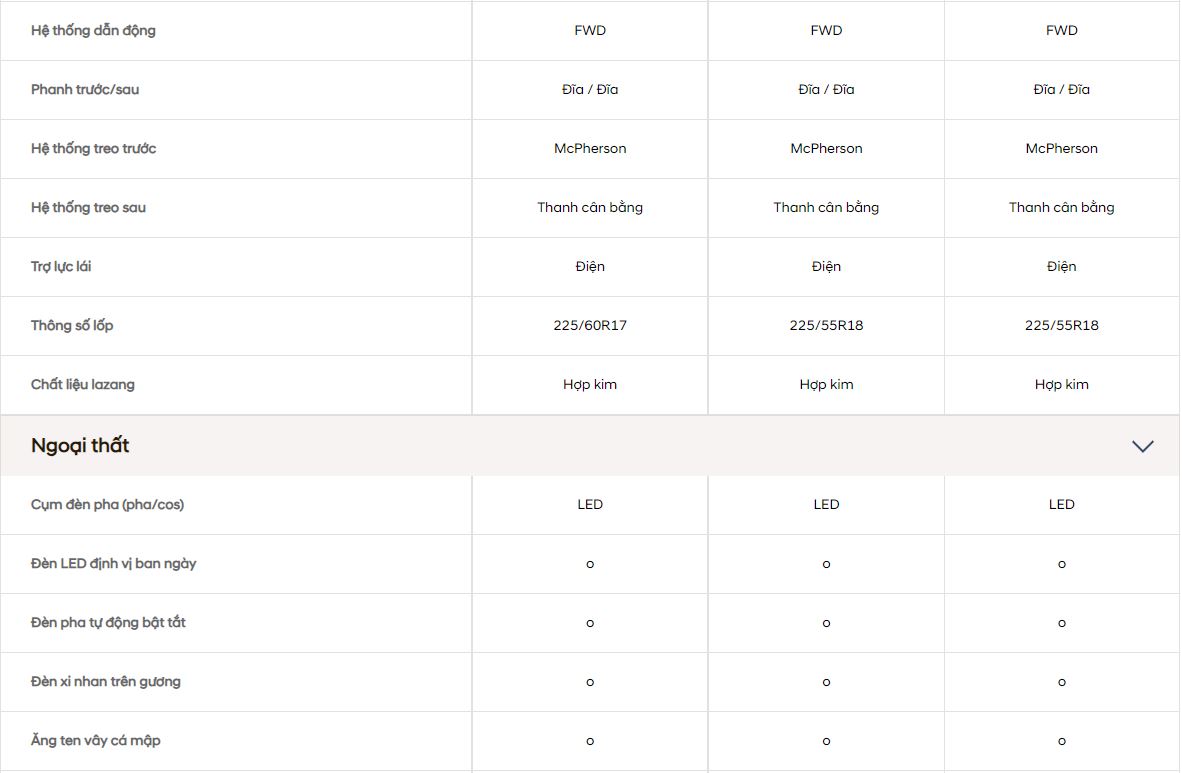
Task: Click the Hệ thống treo sau label
Action: click(88, 207)
